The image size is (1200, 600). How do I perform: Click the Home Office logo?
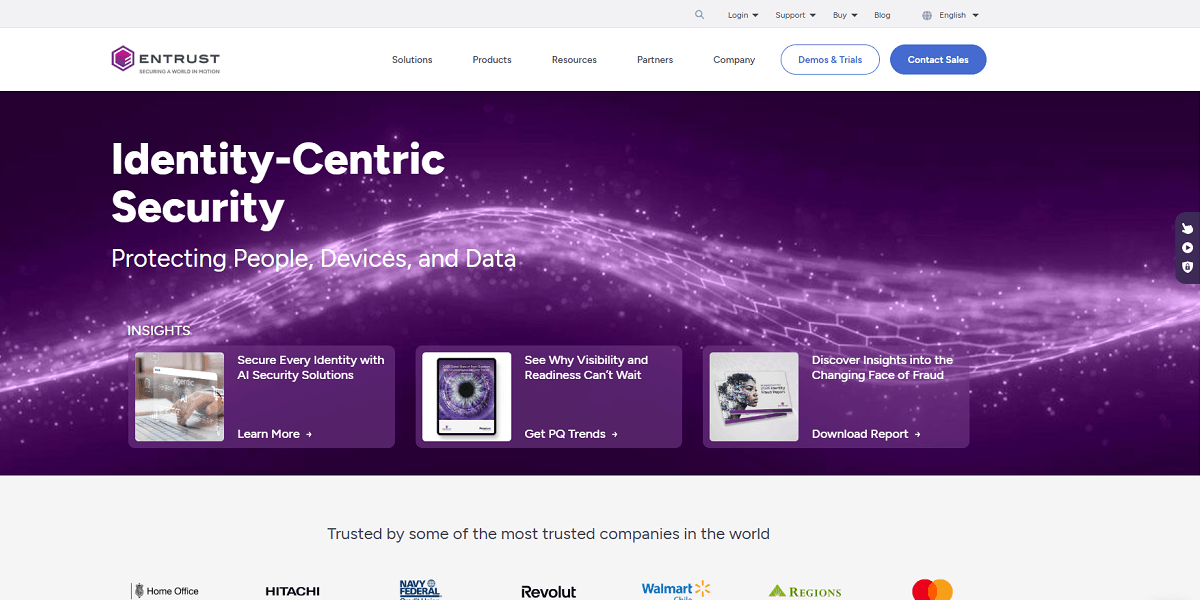[x=165, y=591]
